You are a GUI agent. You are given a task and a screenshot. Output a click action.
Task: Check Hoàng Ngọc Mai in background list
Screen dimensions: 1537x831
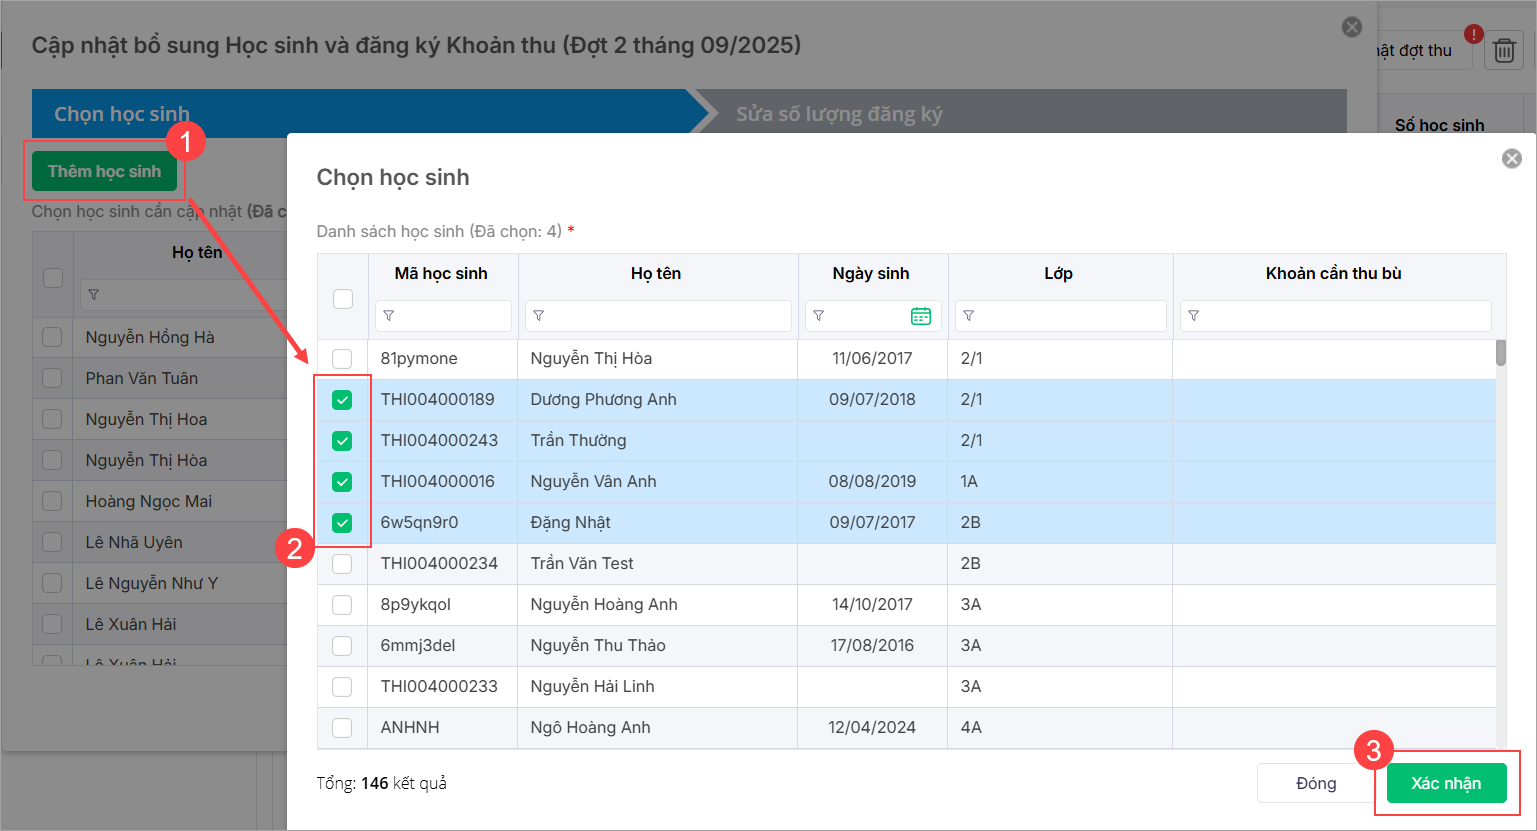pos(52,502)
